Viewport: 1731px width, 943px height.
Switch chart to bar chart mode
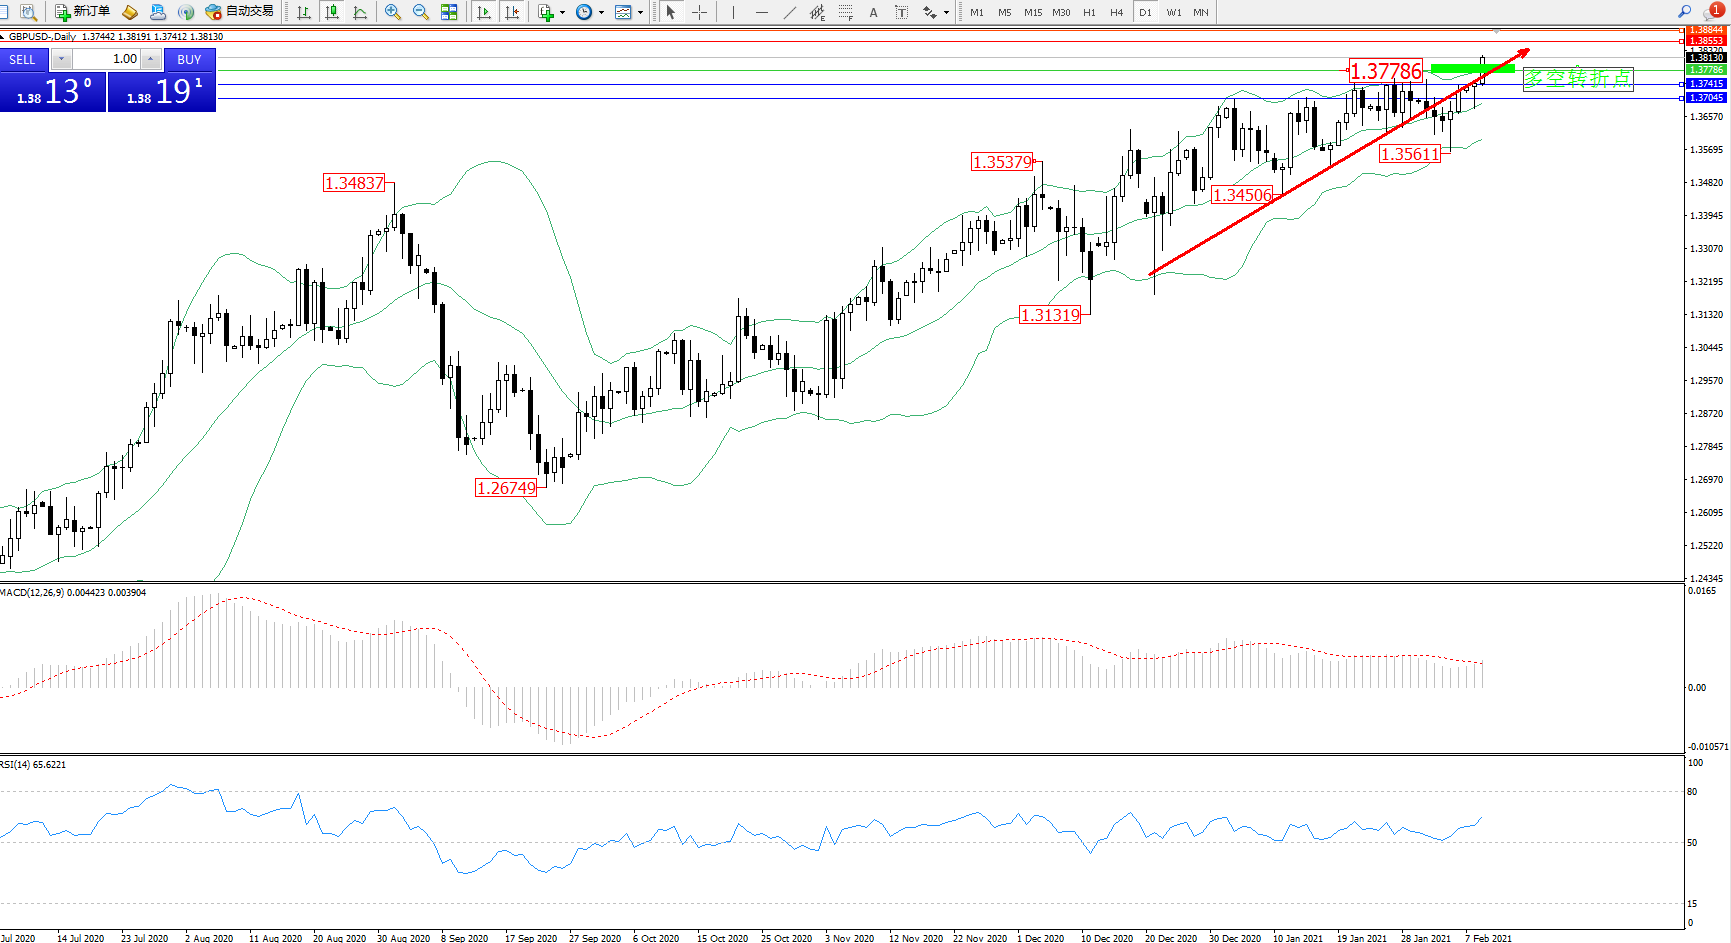(304, 12)
